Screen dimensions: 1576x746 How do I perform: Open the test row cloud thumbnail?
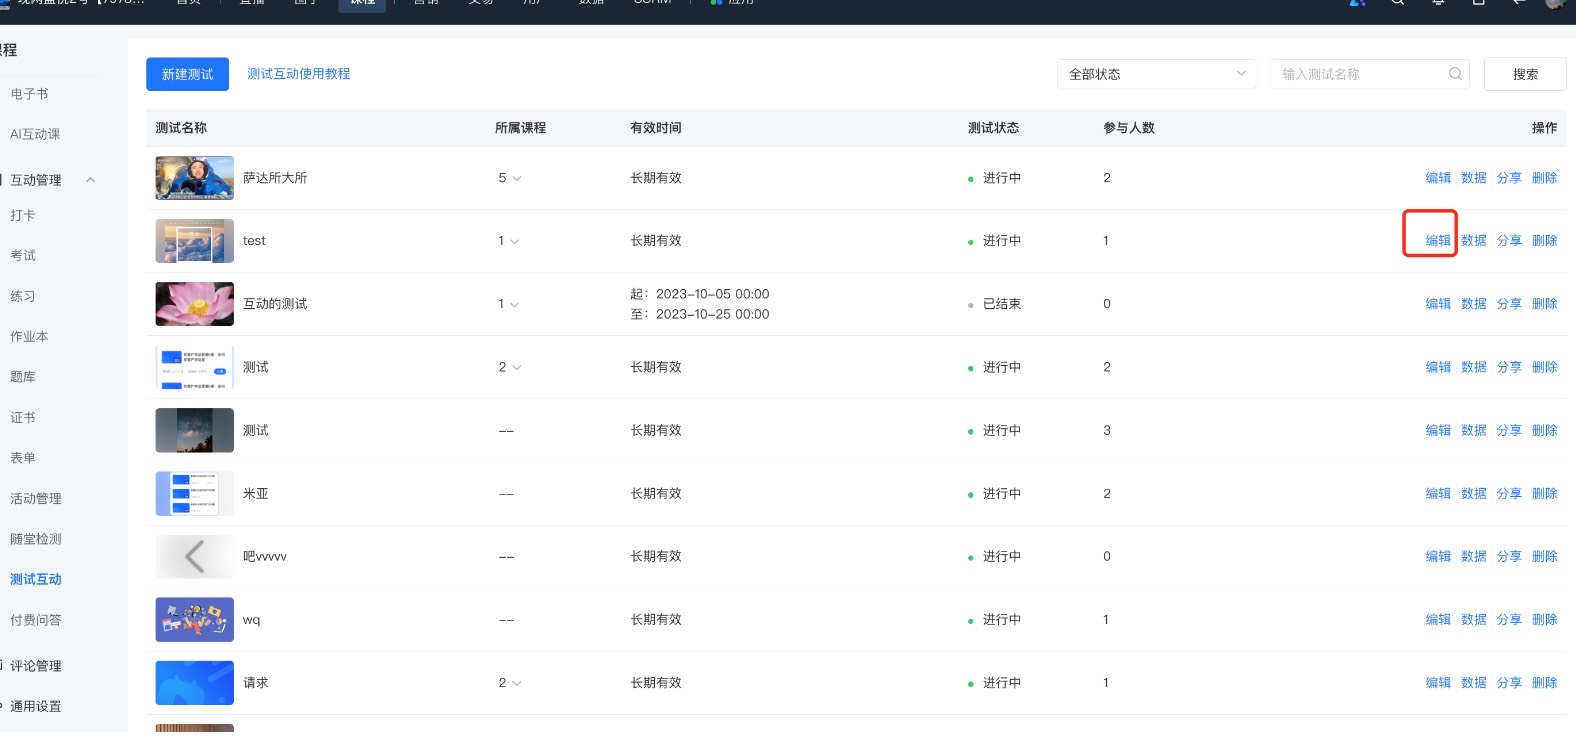[x=195, y=241]
